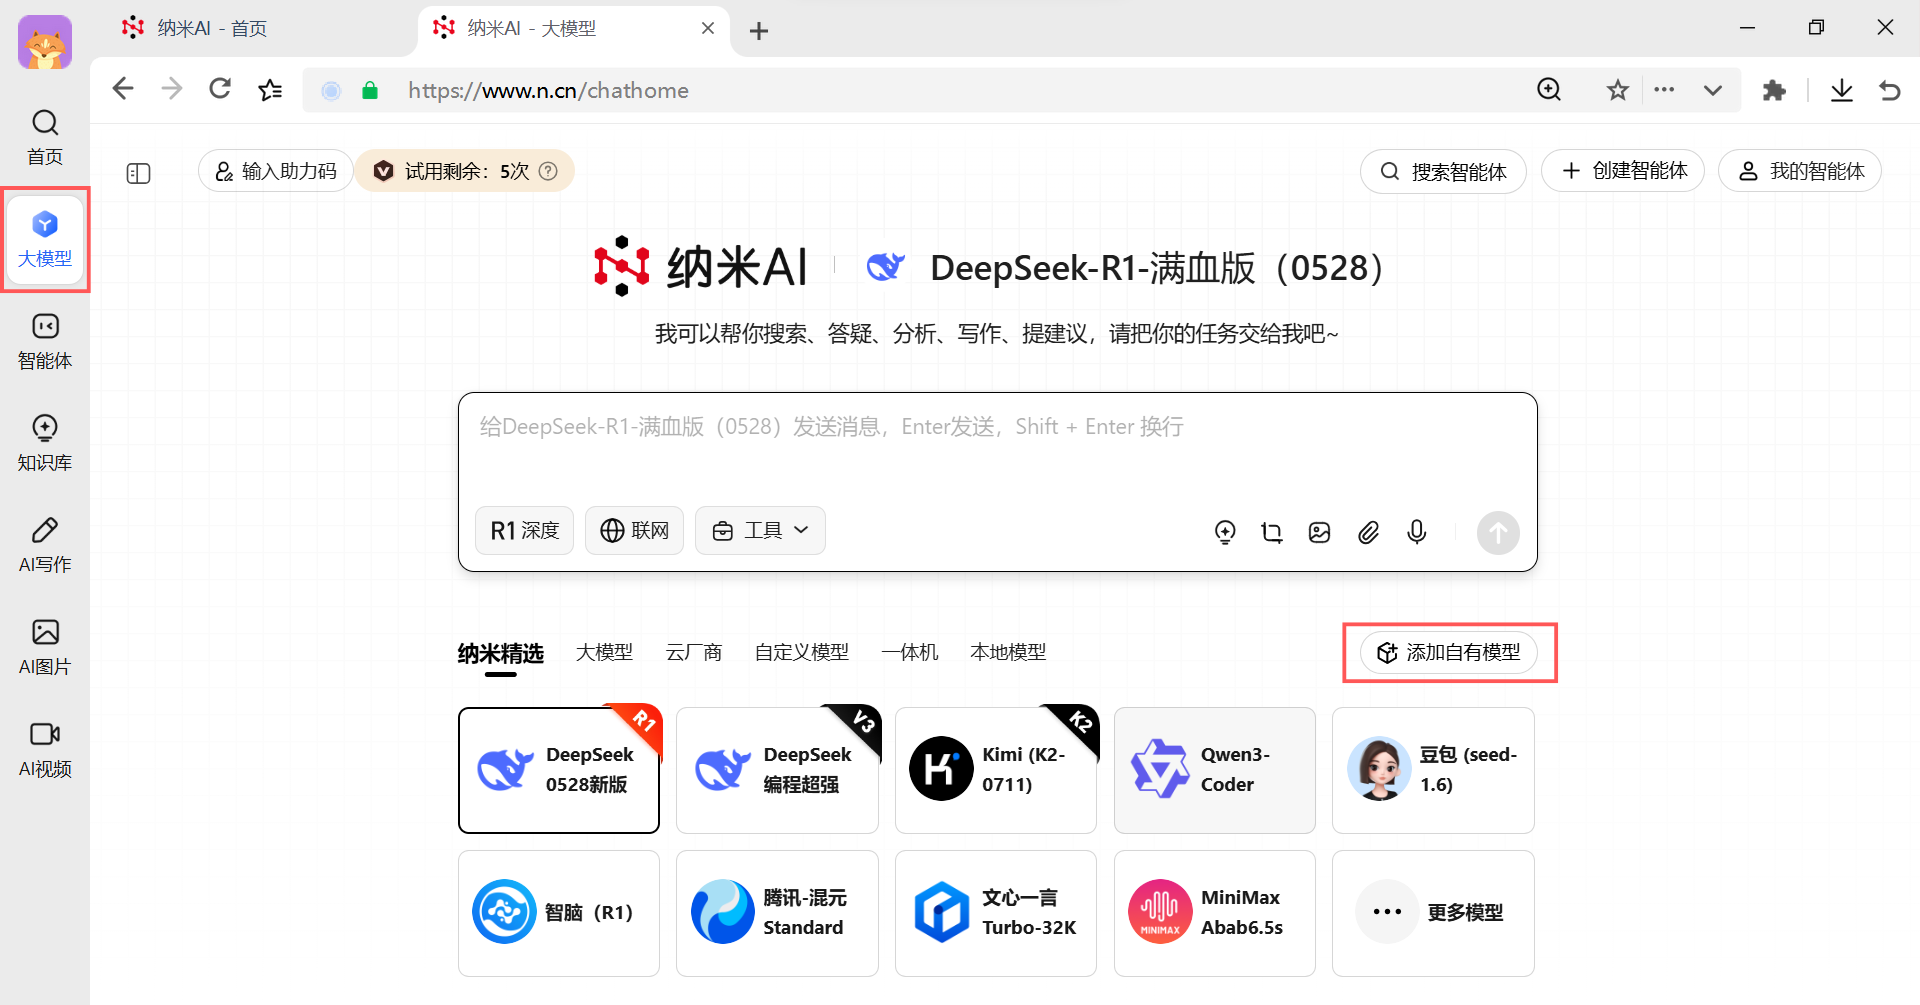This screenshot has width=1920, height=1005.
Task: Open the browser toolbar chevron dropdown
Action: [x=1712, y=91]
